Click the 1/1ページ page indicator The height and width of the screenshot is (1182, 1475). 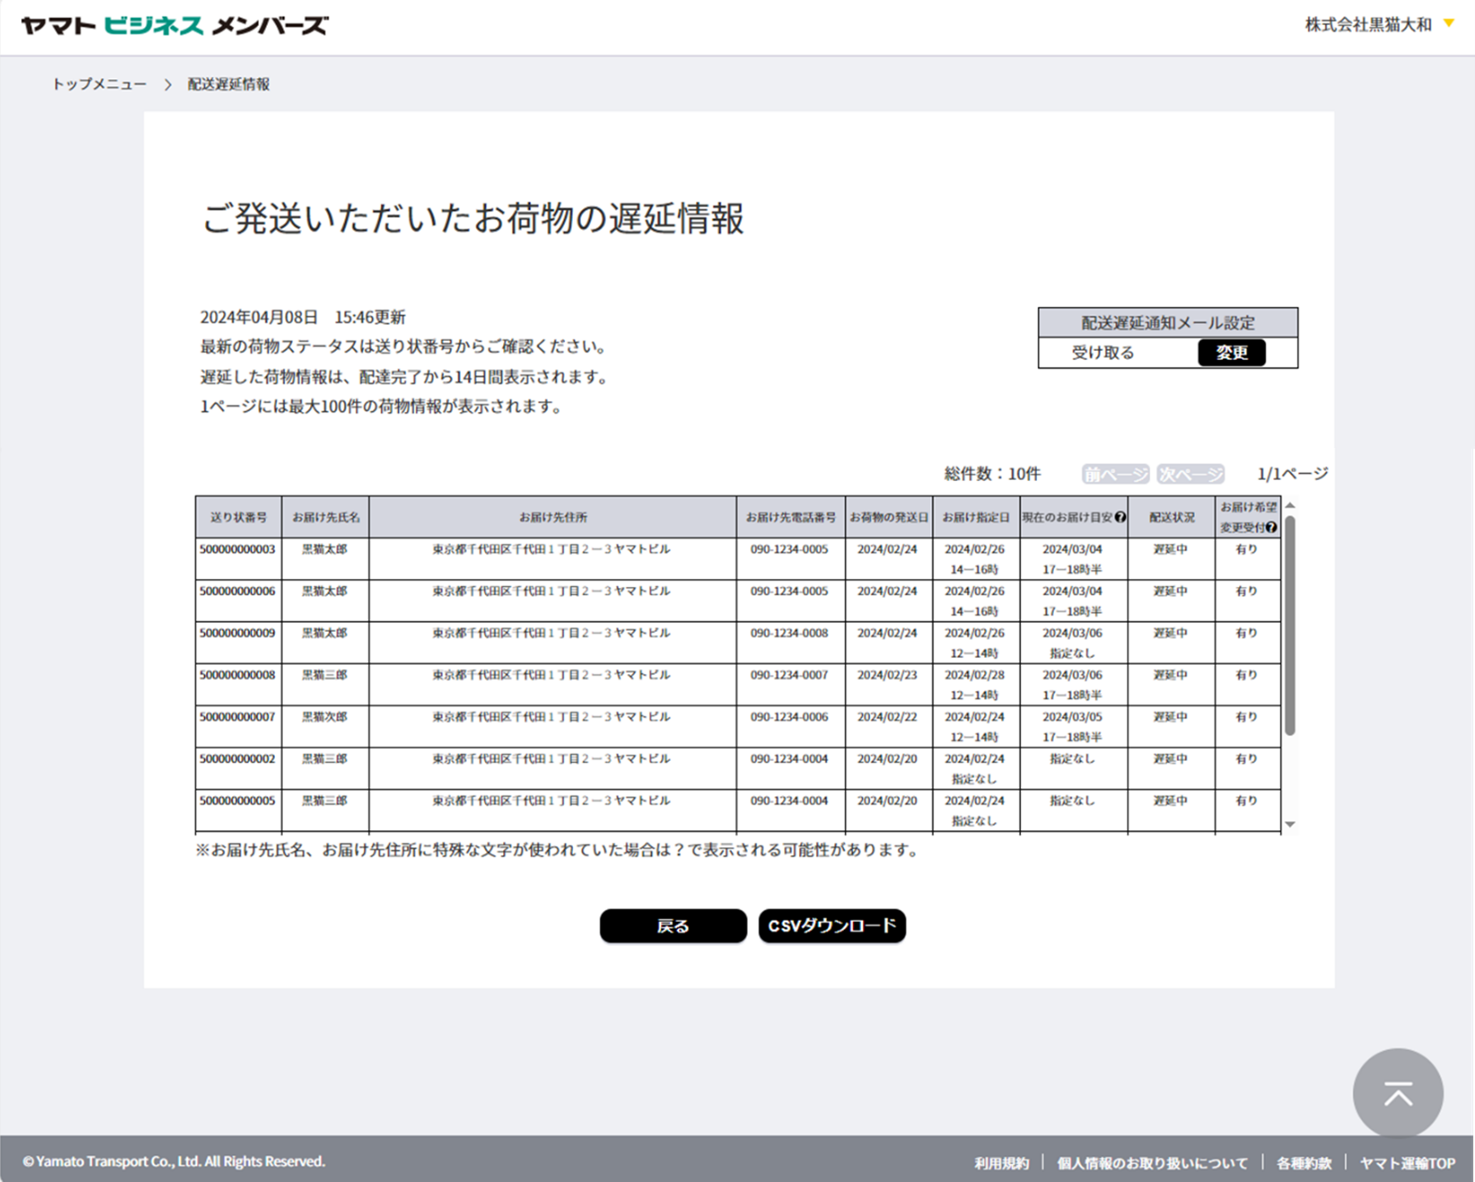tap(1293, 474)
